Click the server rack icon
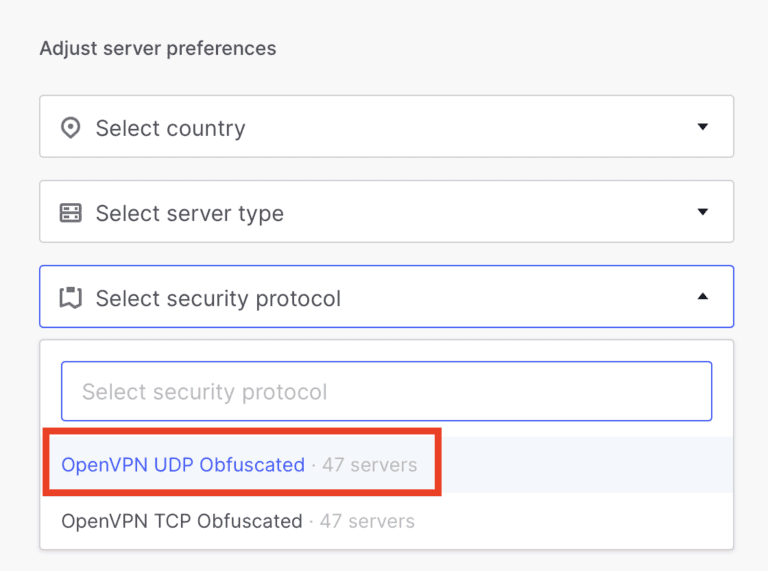The width and height of the screenshot is (768, 571). pos(70,213)
